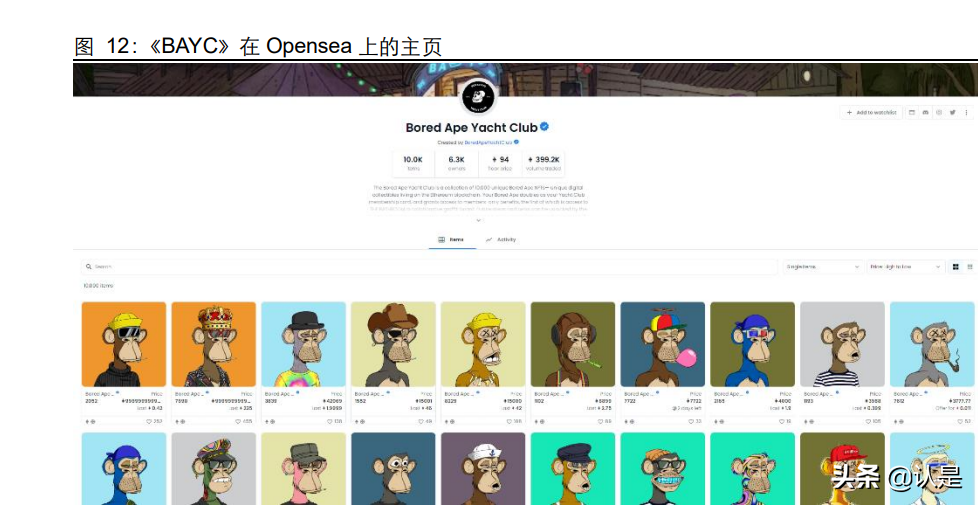The image size is (978, 506).
Task: Favorite the heart on ape 3838
Action: click(329, 422)
